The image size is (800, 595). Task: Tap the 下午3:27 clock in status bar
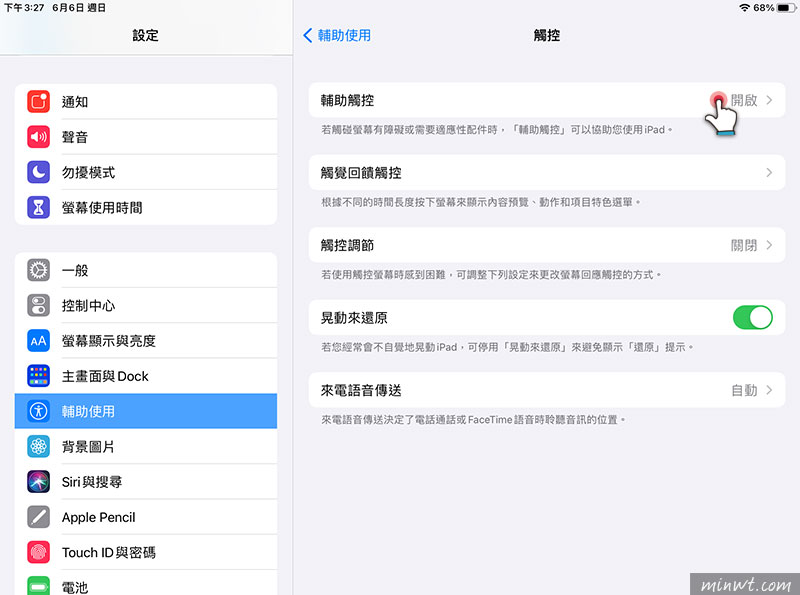[x=24, y=8]
